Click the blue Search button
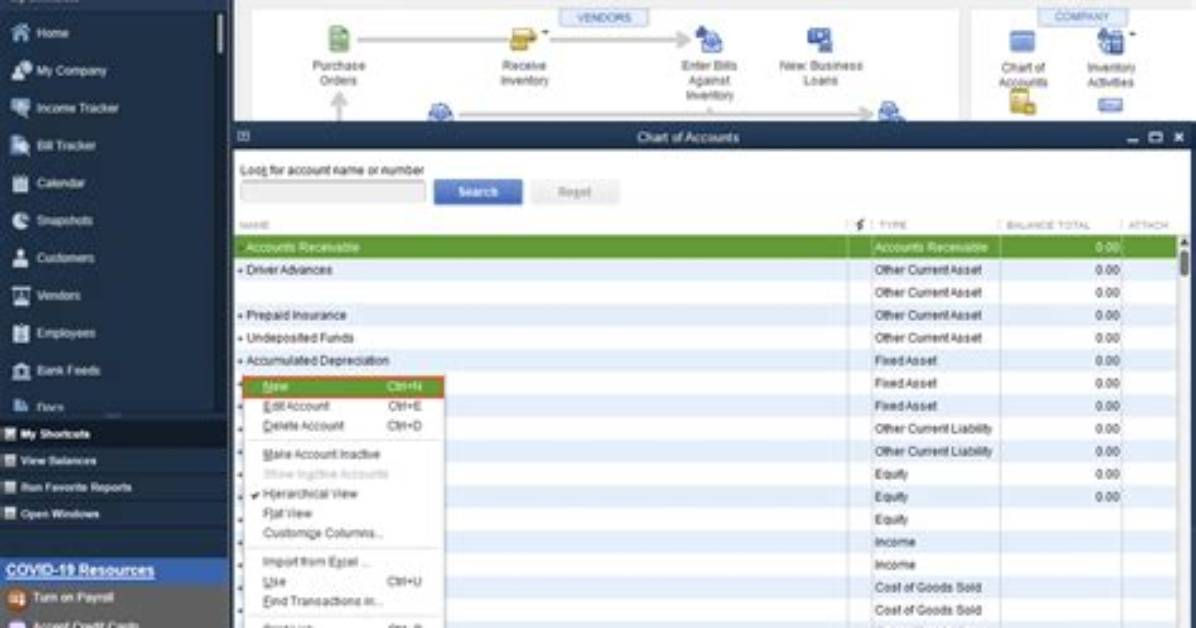 click(478, 192)
